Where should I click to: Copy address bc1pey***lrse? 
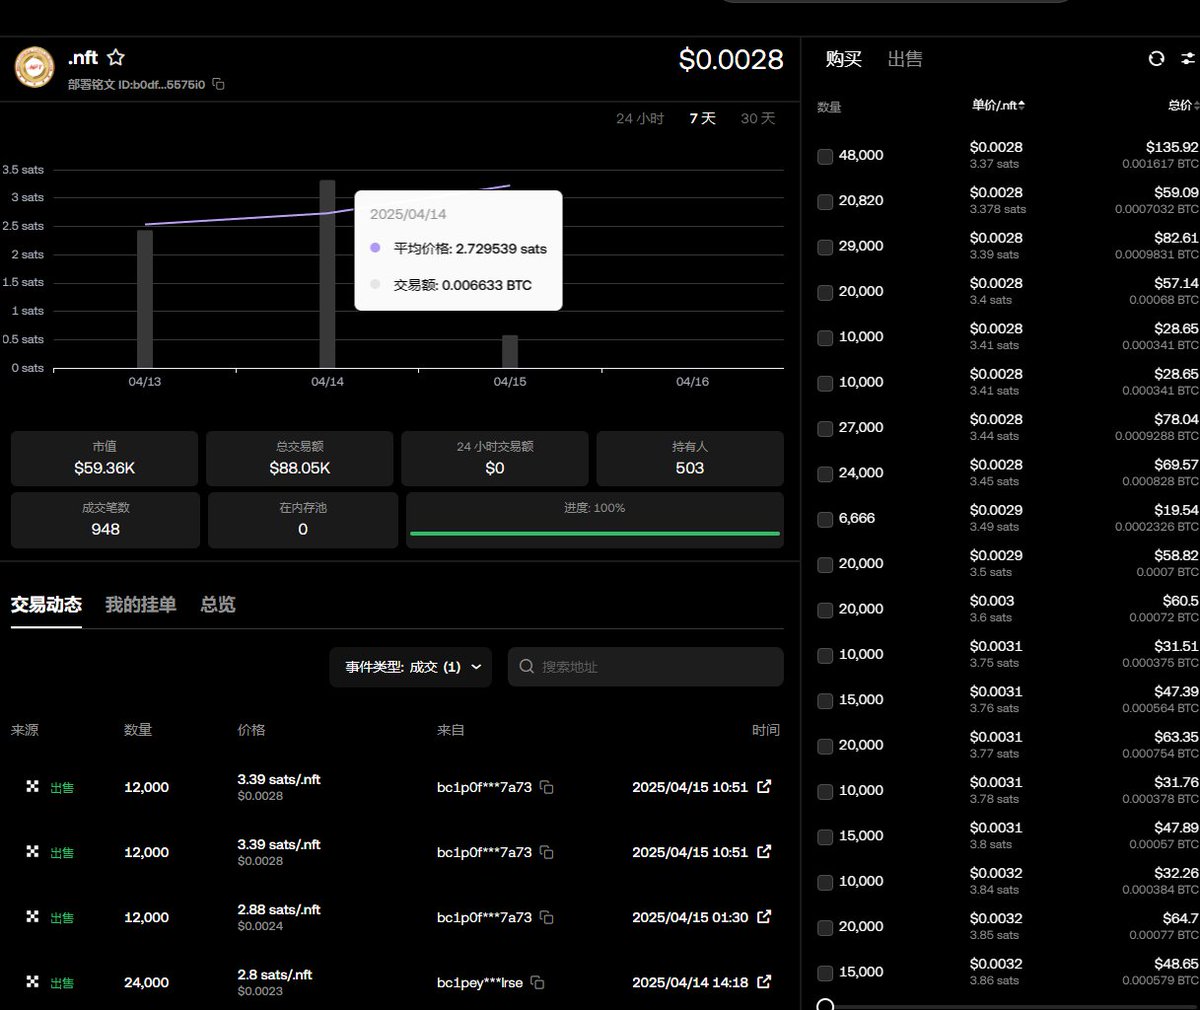pos(537,983)
